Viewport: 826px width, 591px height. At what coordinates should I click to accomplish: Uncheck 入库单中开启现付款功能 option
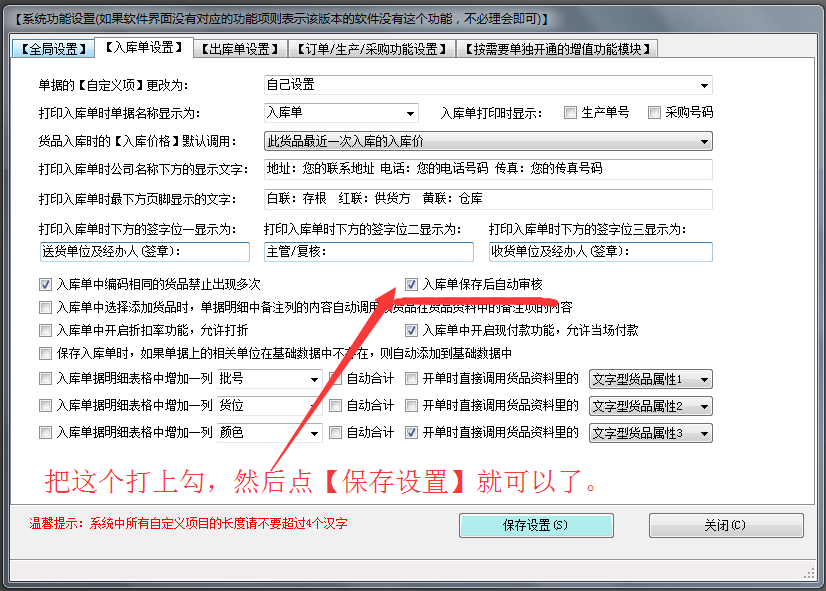[411, 331]
